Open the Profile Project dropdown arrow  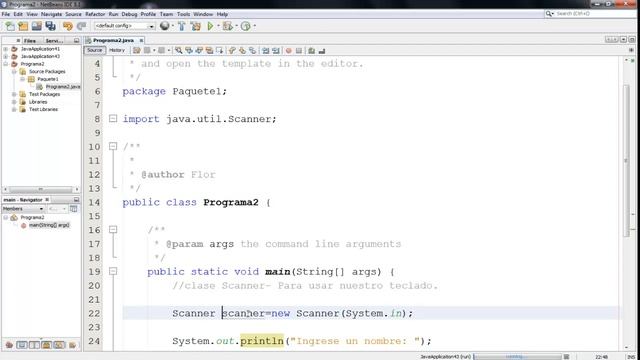pyautogui.click(x=255, y=26)
